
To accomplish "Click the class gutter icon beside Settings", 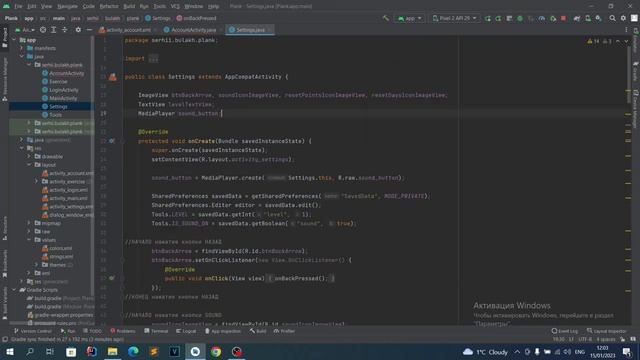I will (x=113, y=77).
